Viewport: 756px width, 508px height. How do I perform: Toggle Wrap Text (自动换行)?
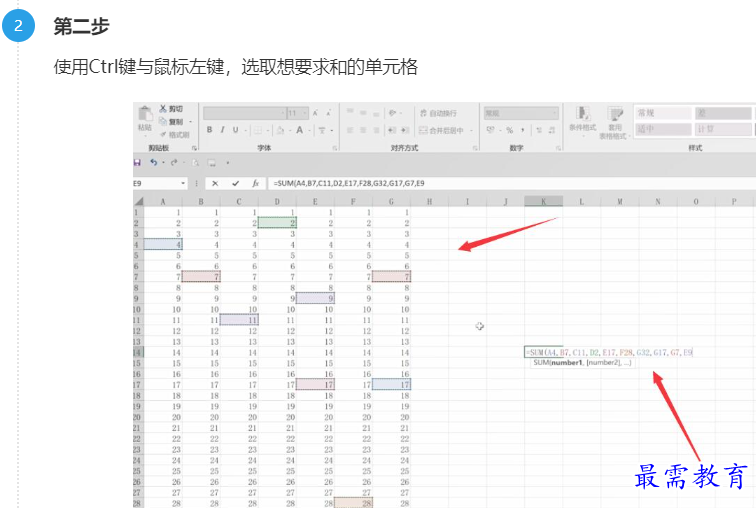pyautogui.click(x=438, y=113)
